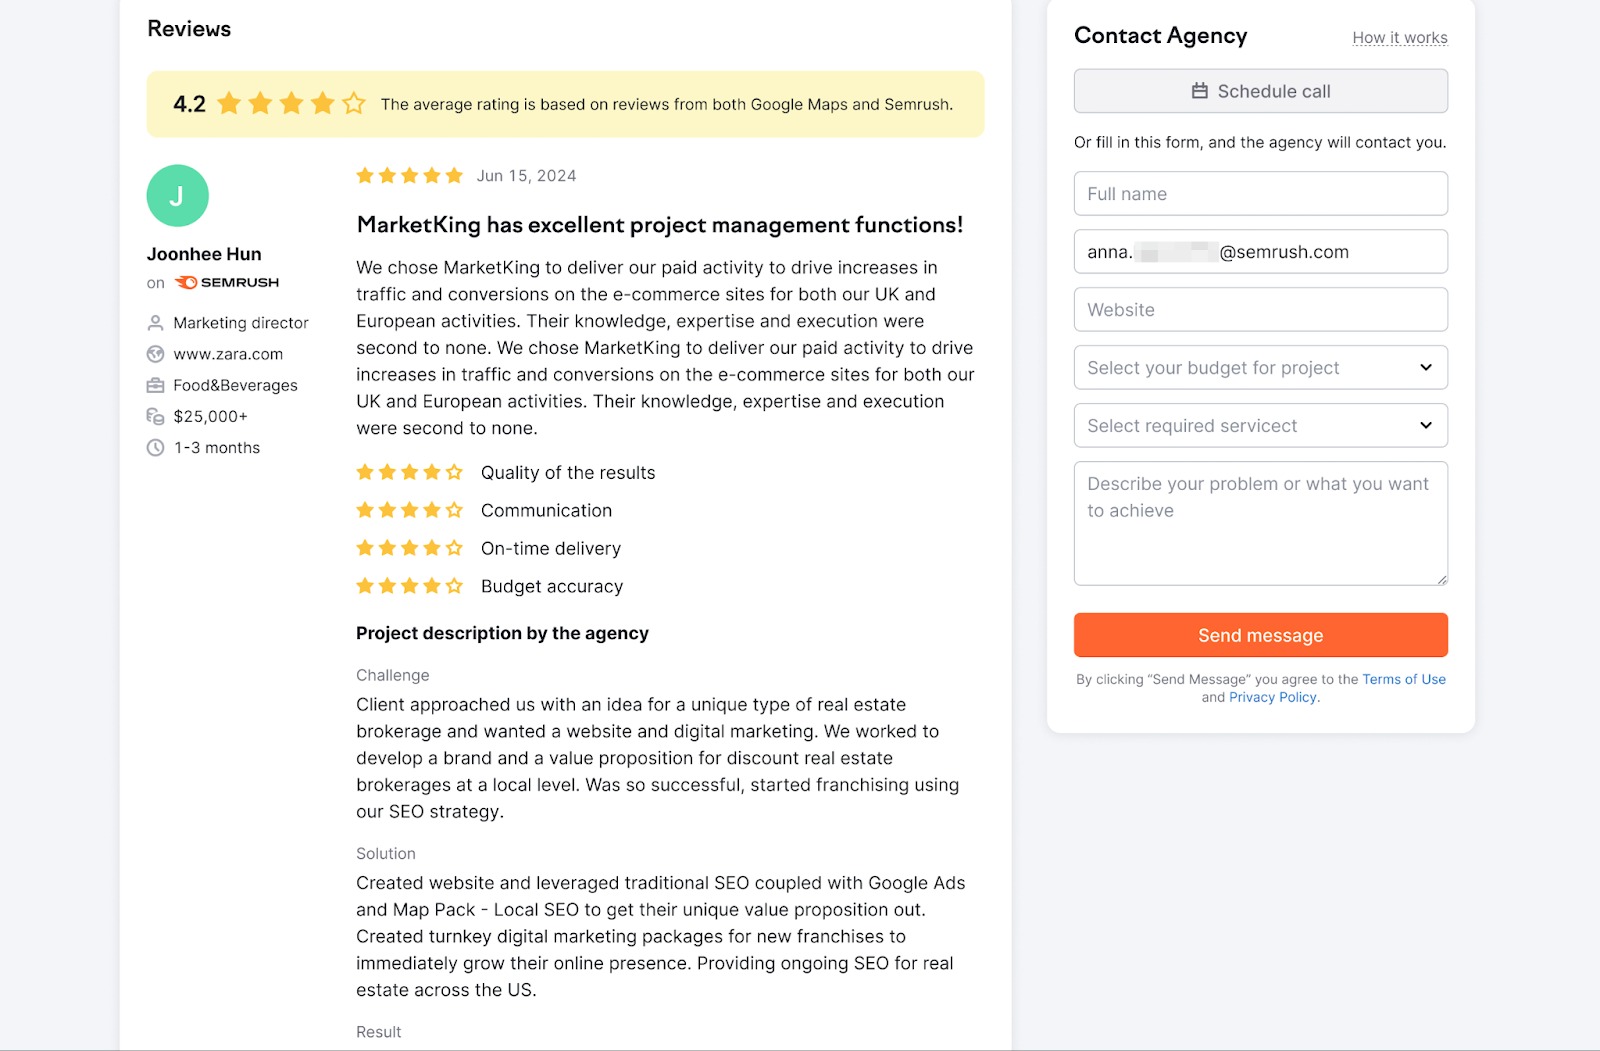
Task: Click the Send message button
Action: (1259, 635)
